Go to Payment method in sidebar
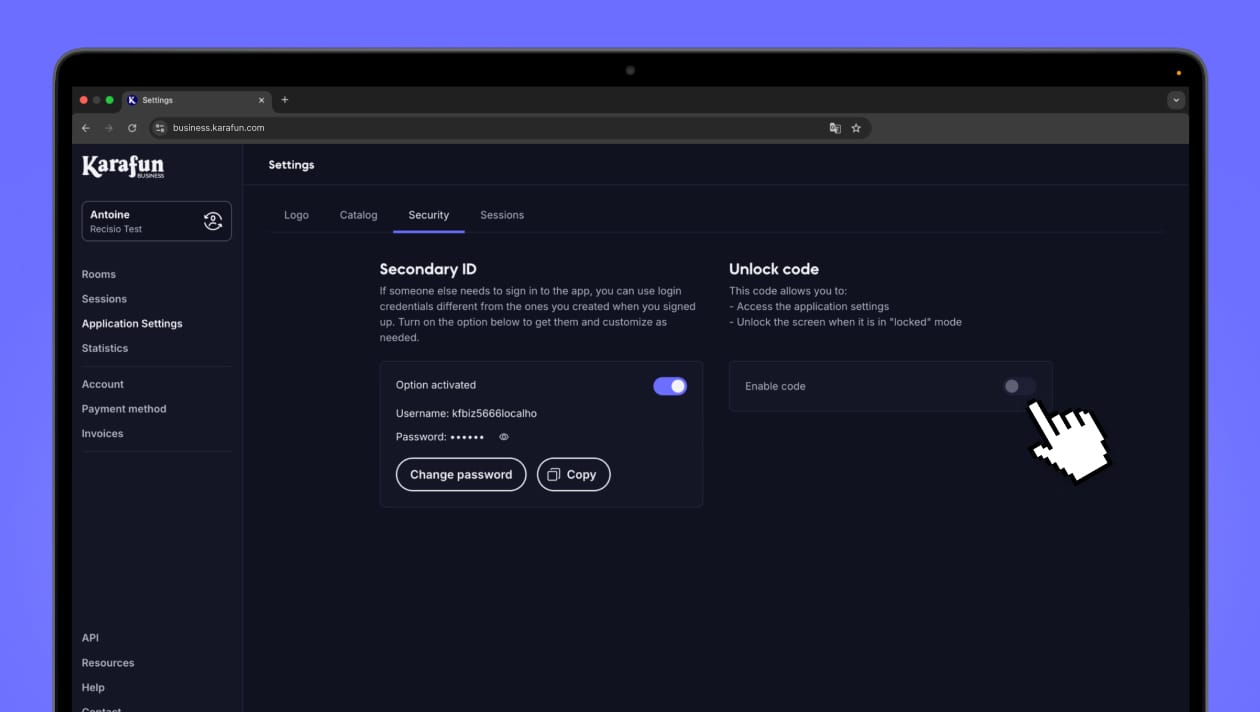 (x=124, y=409)
